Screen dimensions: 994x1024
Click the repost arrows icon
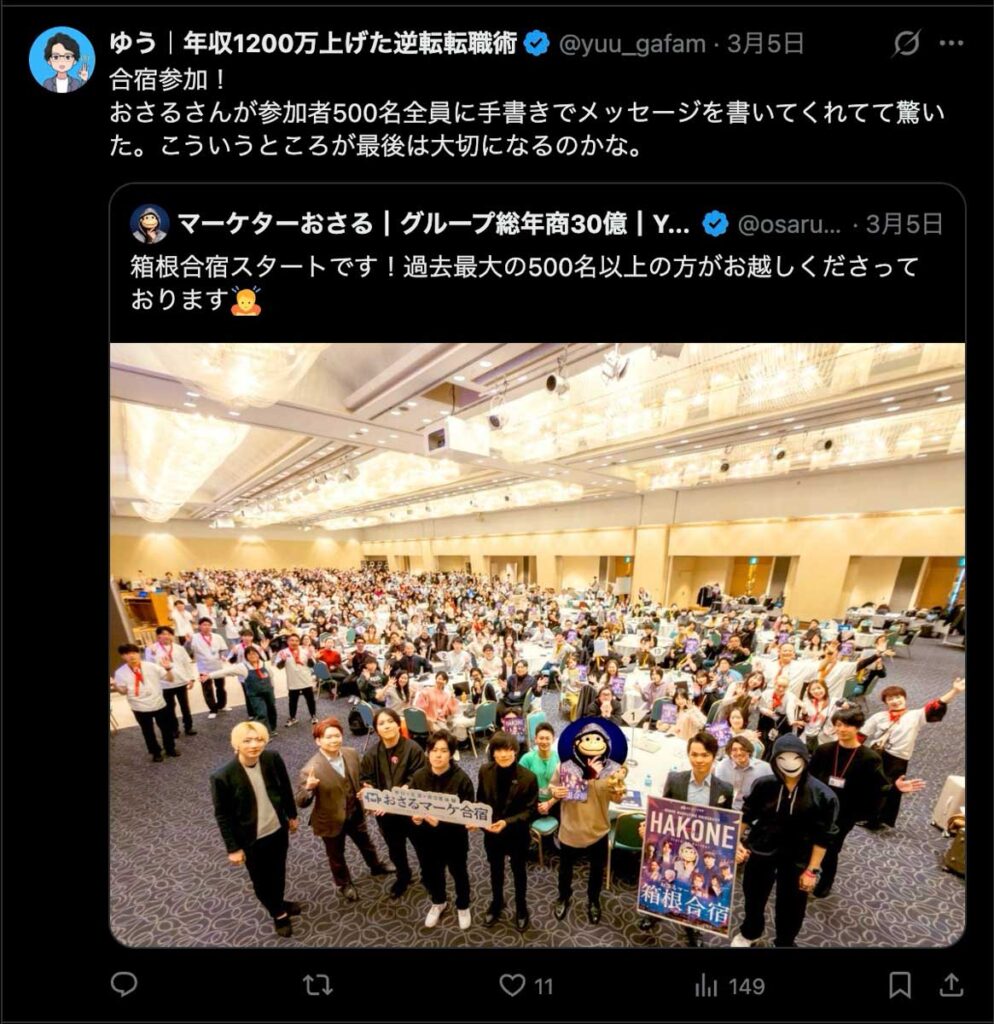coord(318,985)
